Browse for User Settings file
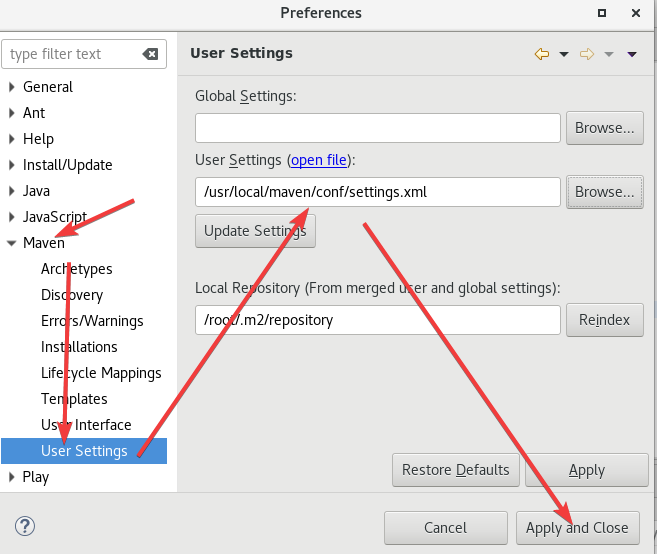 tap(605, 192)
